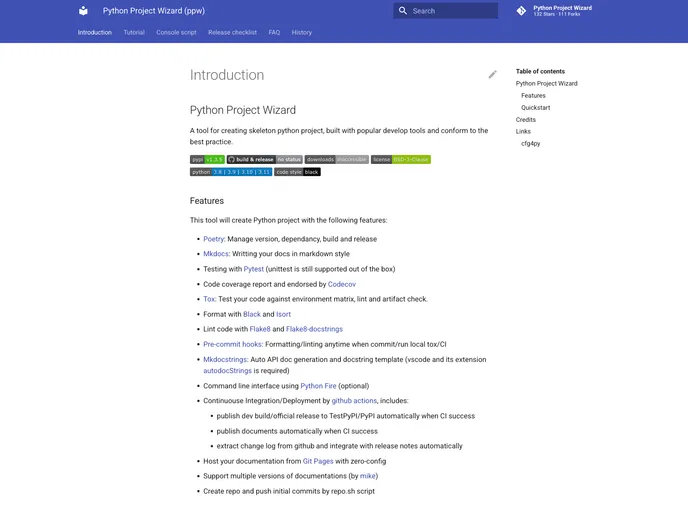Jump to Links in table of contents
Screen dimensions: 688x512
523,131
